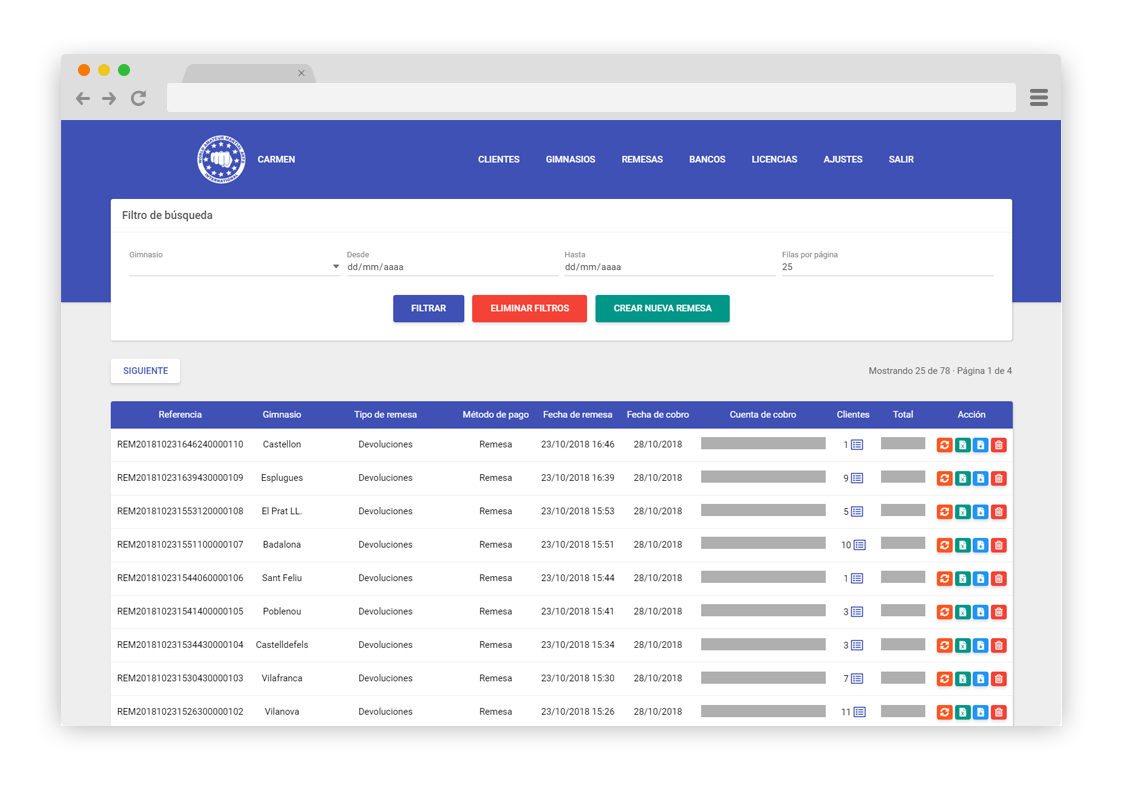Click the 'Mostrando 25 de 78' pagination text
1130x787 pixels.
click(x=909, y=370)
